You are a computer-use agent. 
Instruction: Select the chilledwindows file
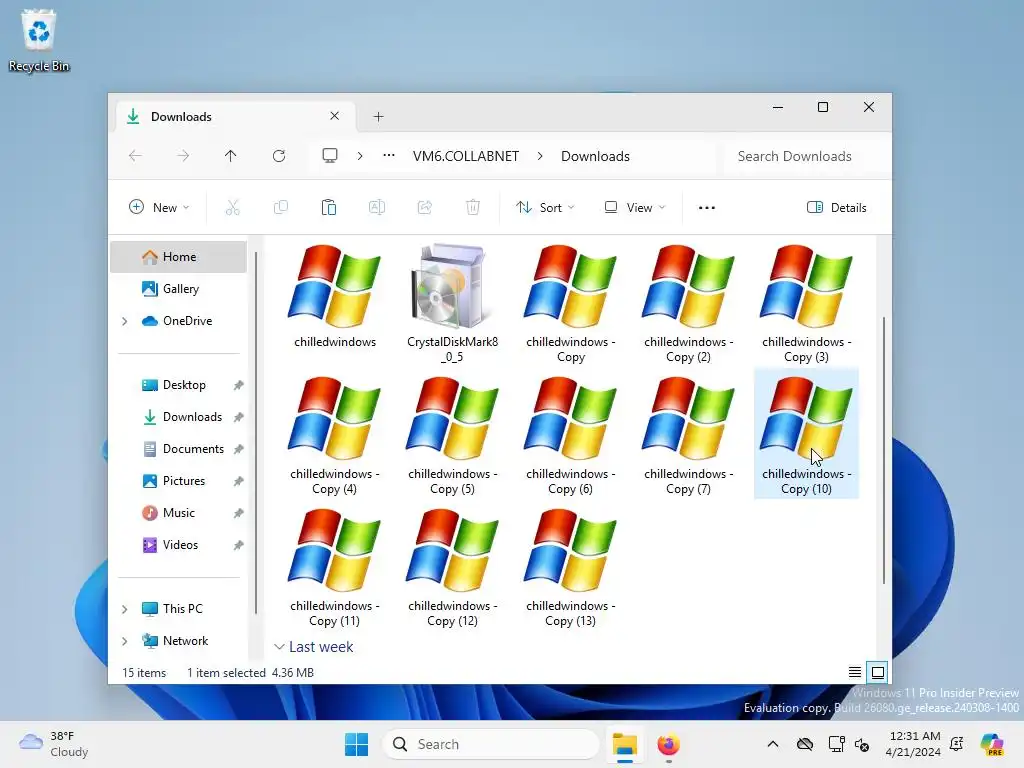[334, 296]
